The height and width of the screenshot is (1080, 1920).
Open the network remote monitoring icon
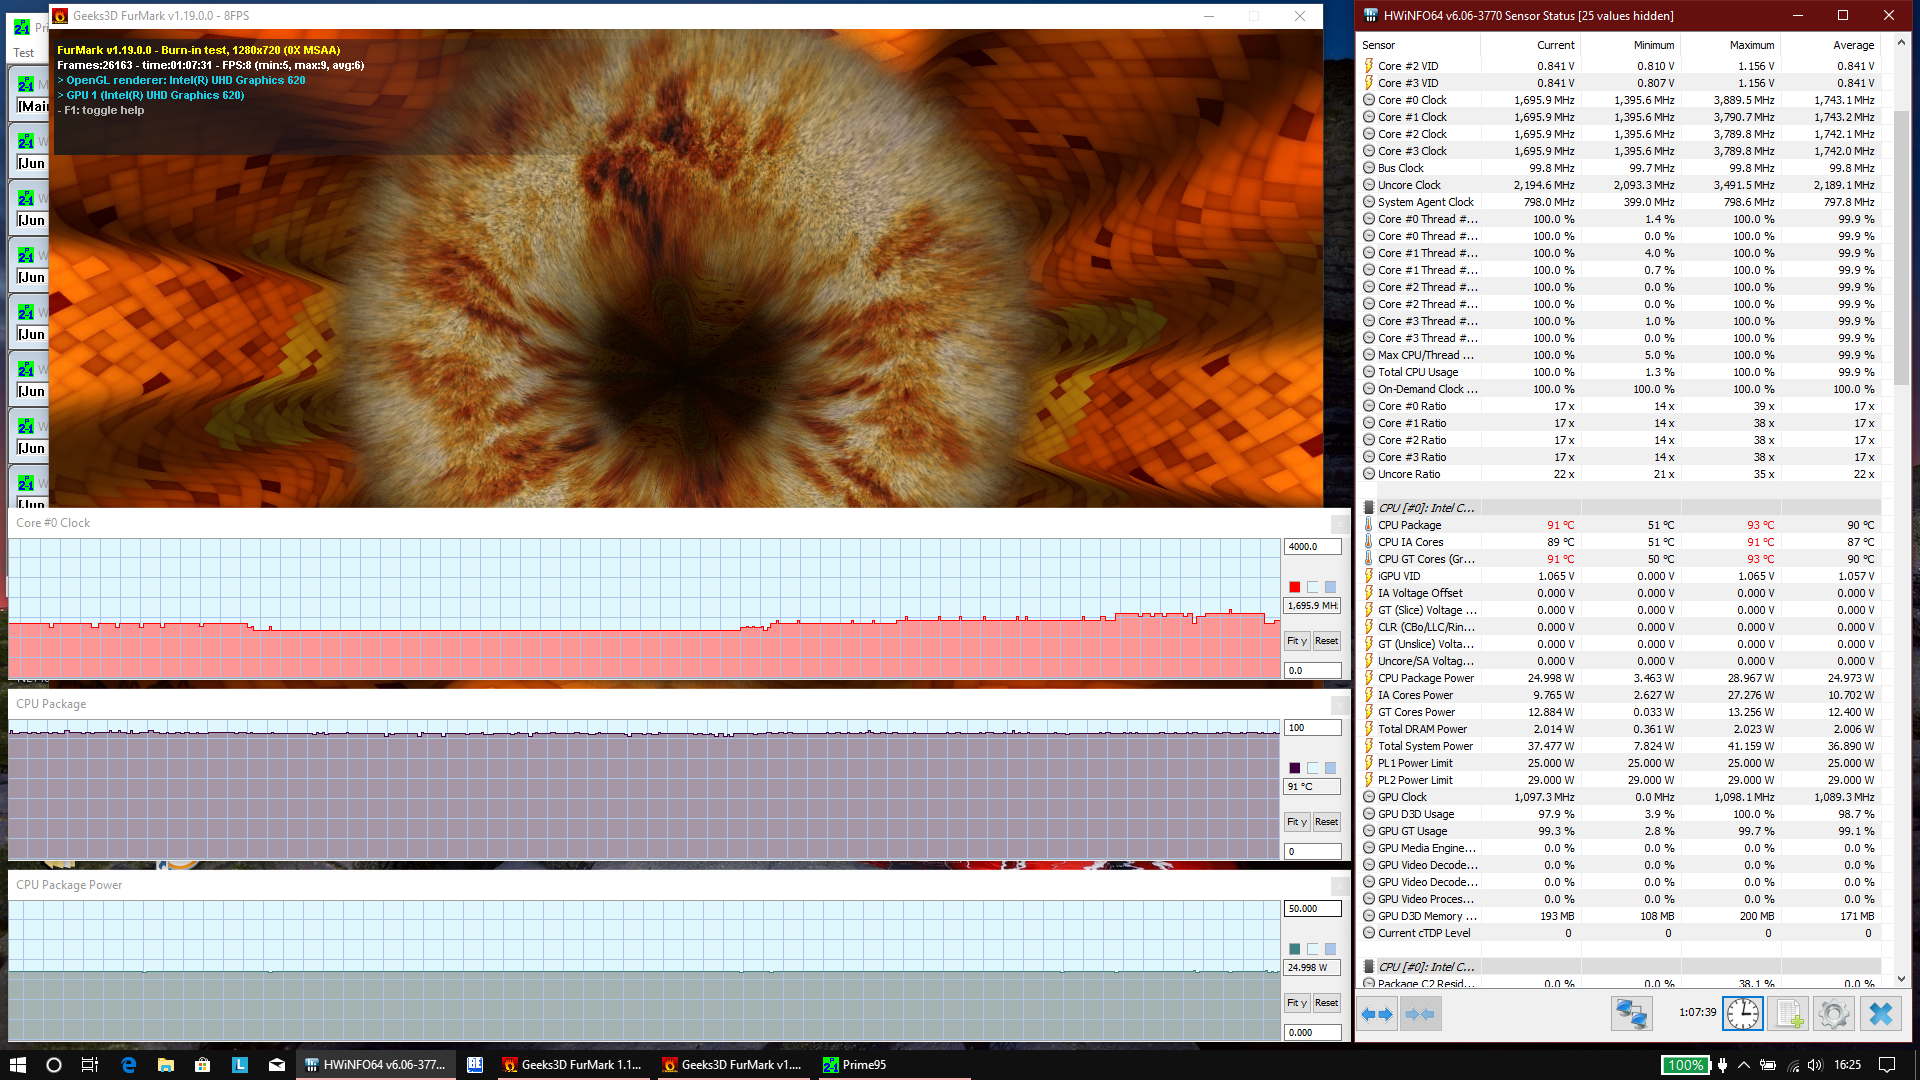1631,1014
